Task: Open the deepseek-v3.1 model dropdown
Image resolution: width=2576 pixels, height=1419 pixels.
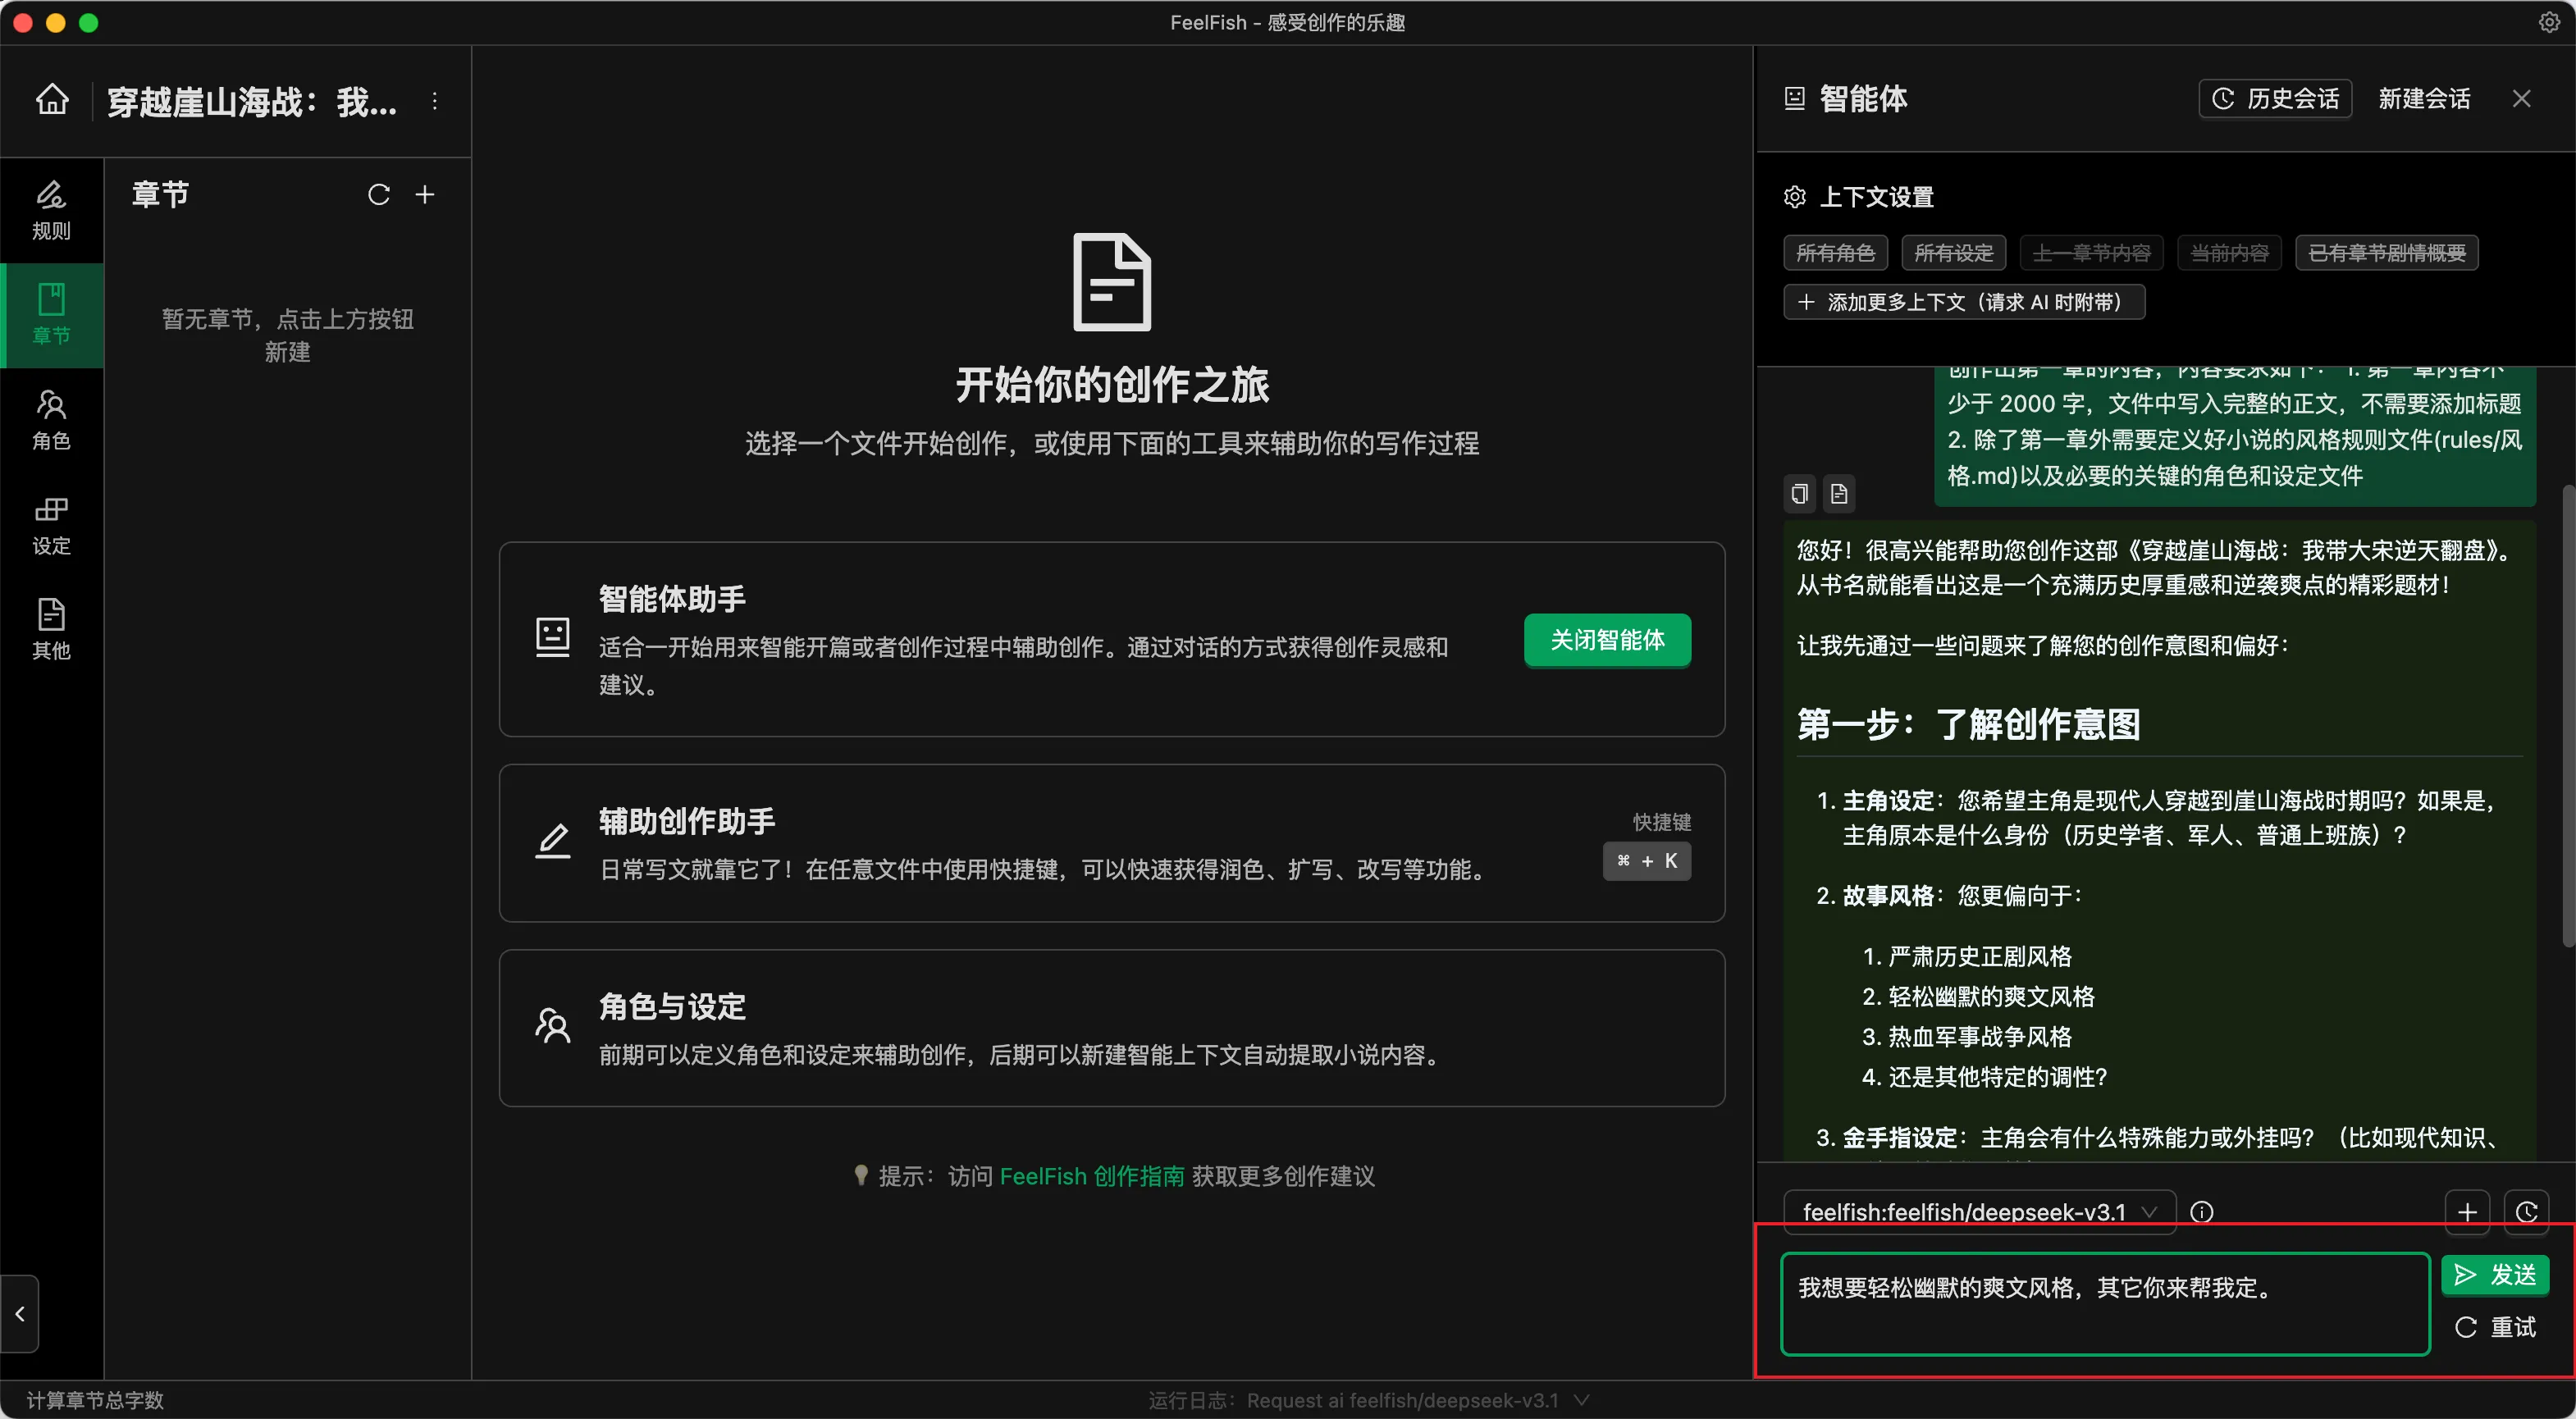Action: pyautogui.click(x=1979, y=1212)
